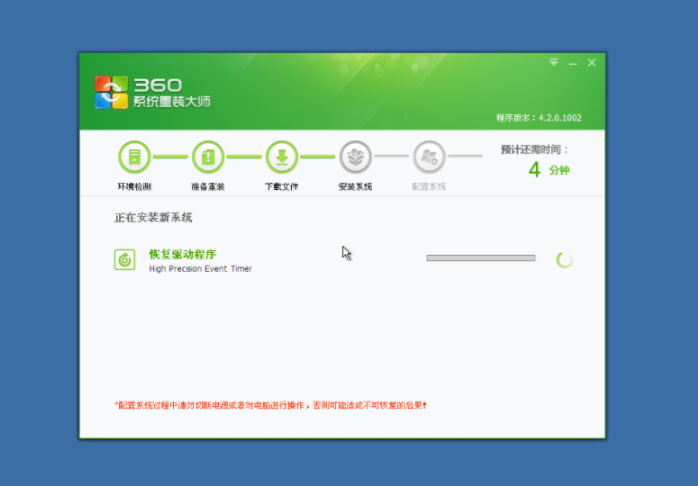This screenshot has height=486, width=698.
Task: Click the red warning message text
Action: coord(270,405)
